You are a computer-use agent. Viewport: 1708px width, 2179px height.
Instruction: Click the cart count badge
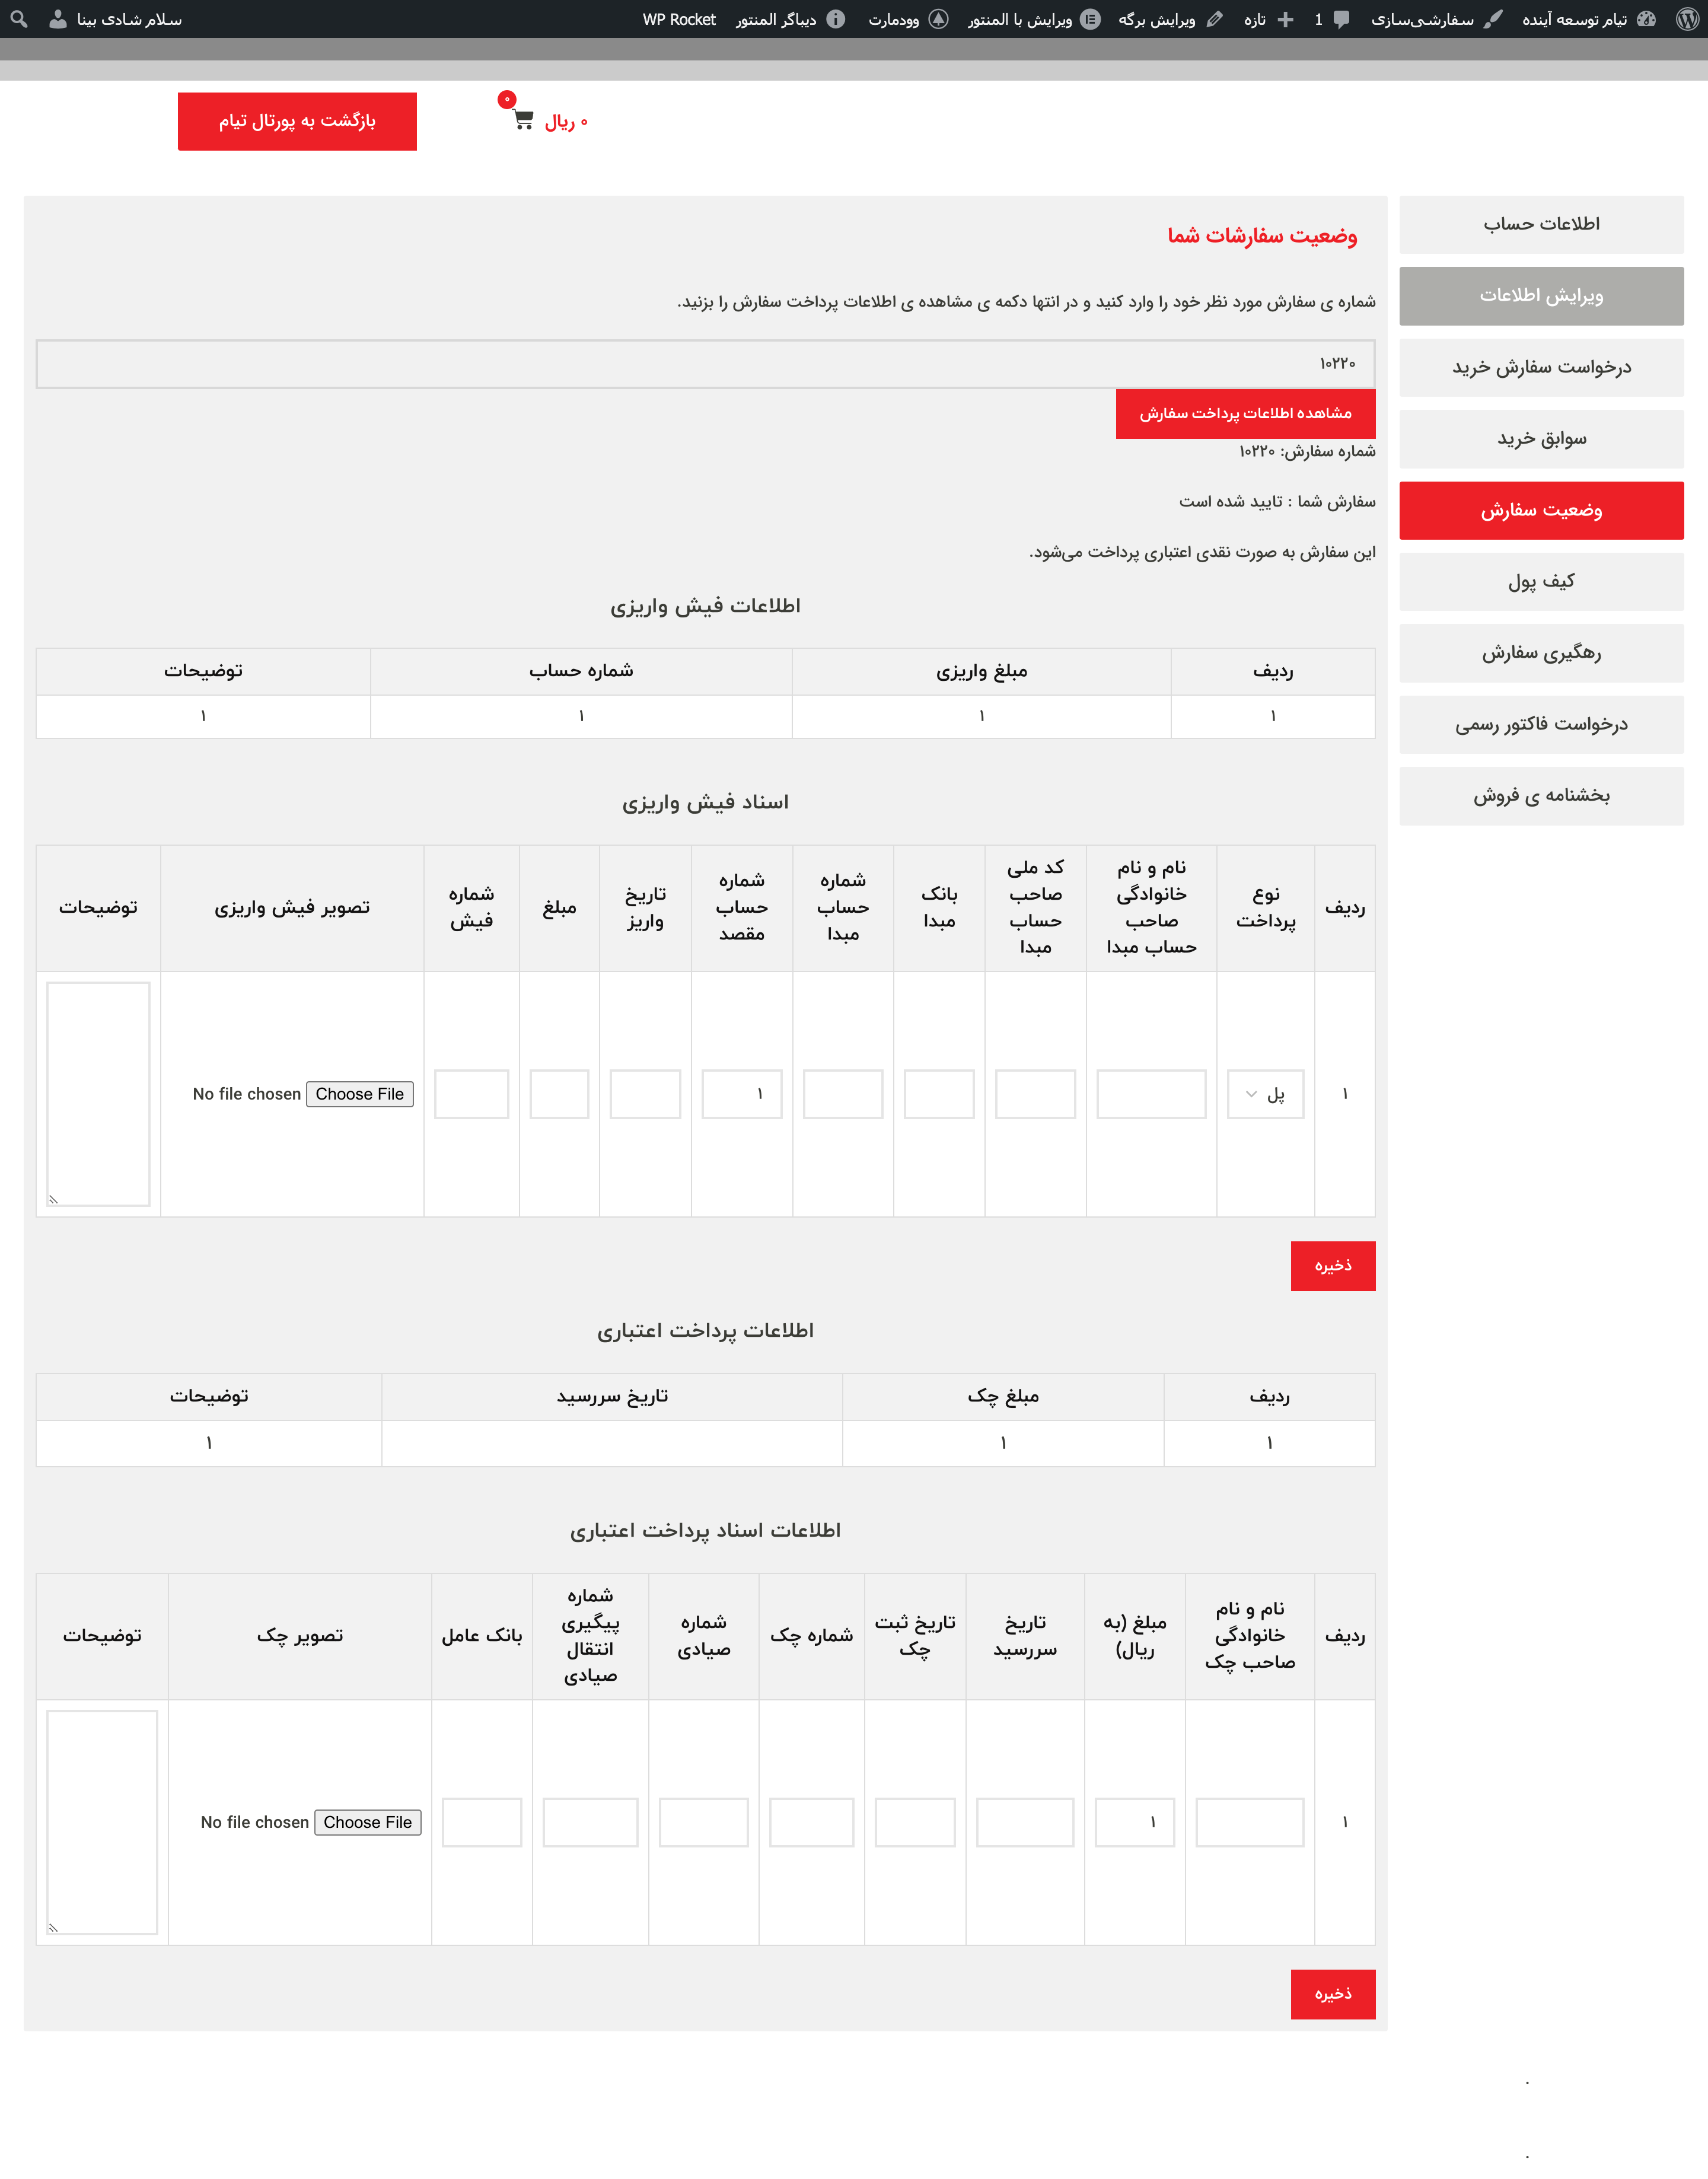(507, 99)
